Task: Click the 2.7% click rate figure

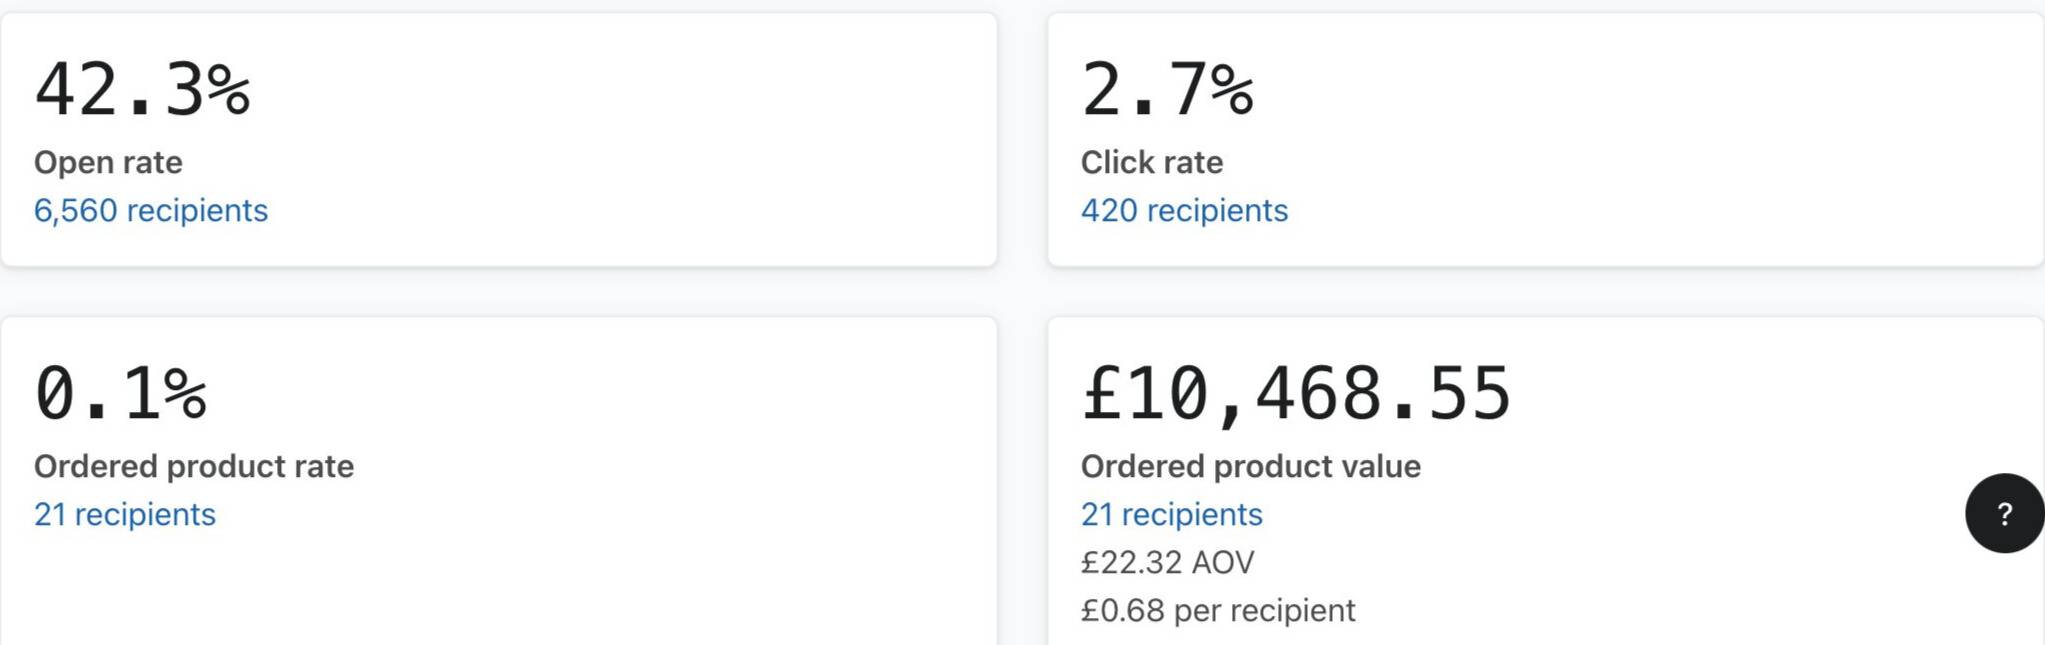Action: pyautogui.click(x=1166, y=90)
